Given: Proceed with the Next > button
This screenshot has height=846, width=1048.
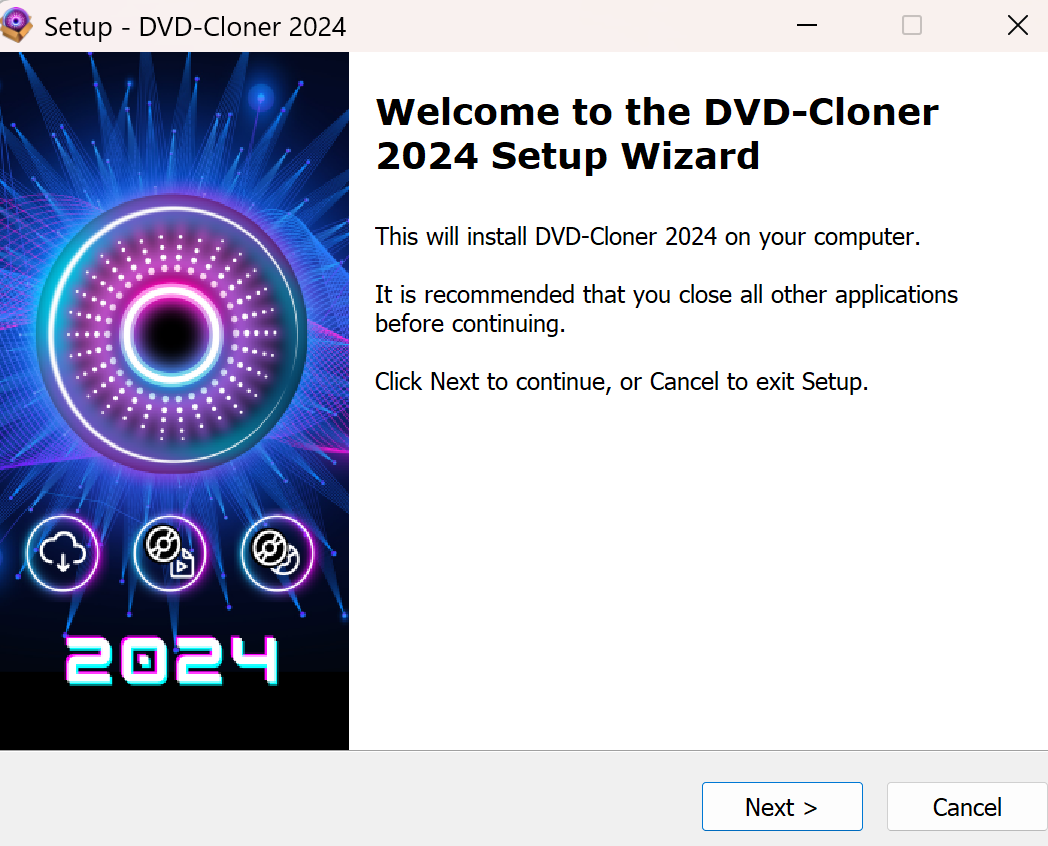Looking at the screenshot, I should [782, 807].
